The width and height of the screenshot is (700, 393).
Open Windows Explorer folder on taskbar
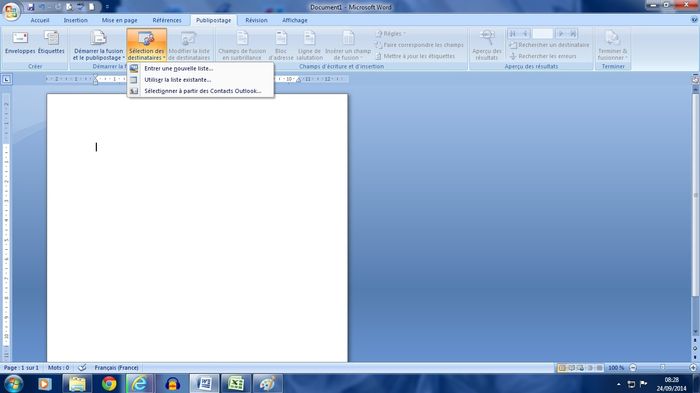[x=77, y=384]
